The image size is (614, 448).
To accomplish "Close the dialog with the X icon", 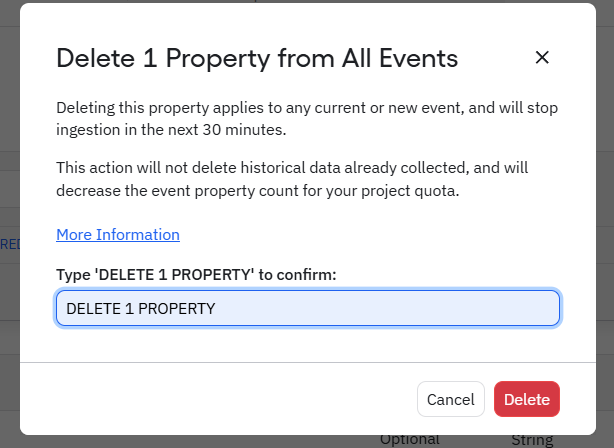I will pyautogui.click(x=542, y=58).
